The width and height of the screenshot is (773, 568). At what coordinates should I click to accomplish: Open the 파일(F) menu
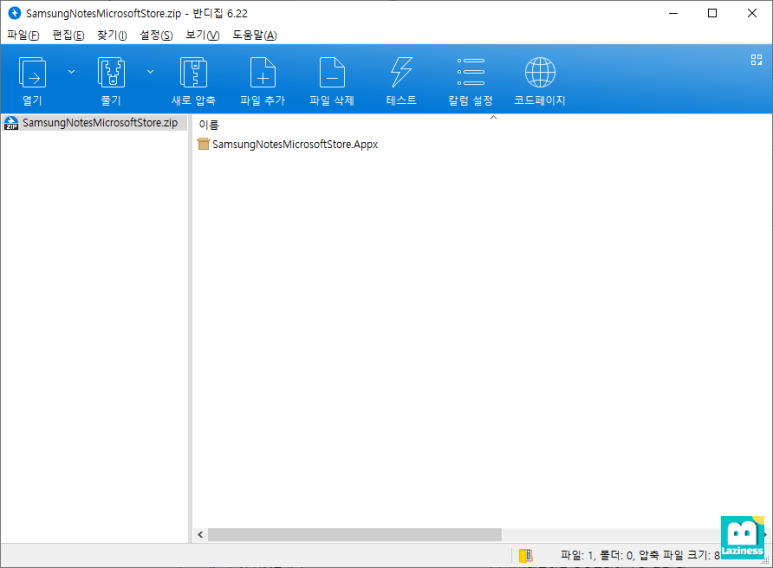pos(23,35)
